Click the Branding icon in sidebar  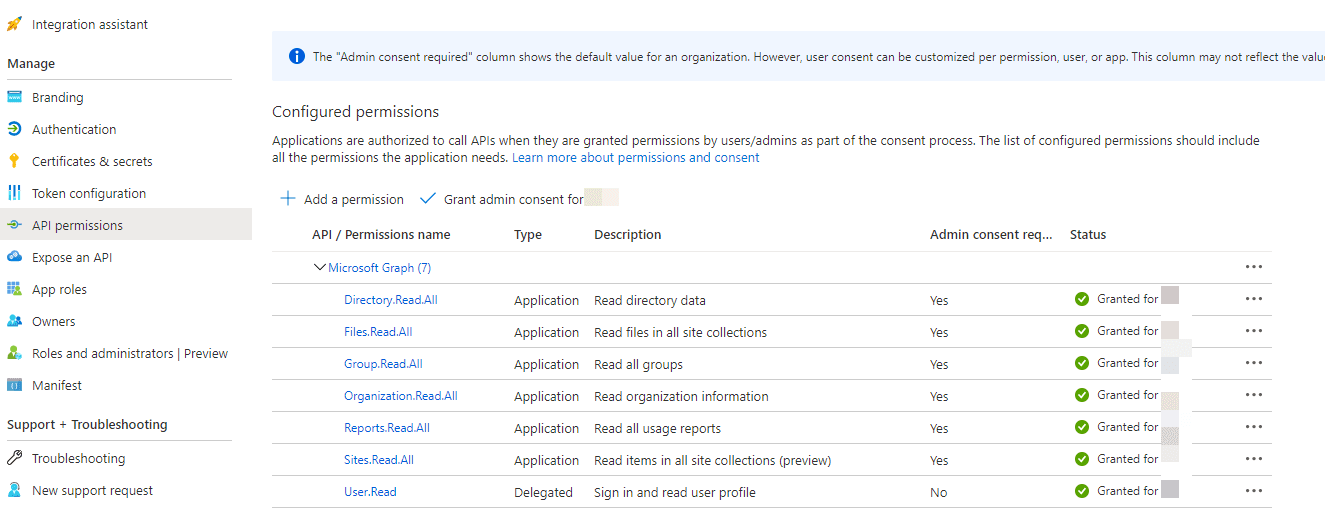14,97
